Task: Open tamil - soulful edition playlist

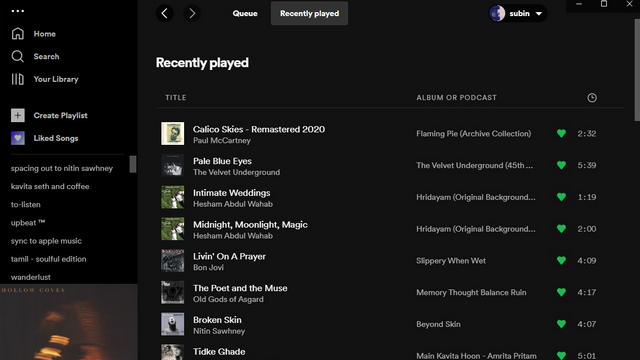Action: click(48, 259)
